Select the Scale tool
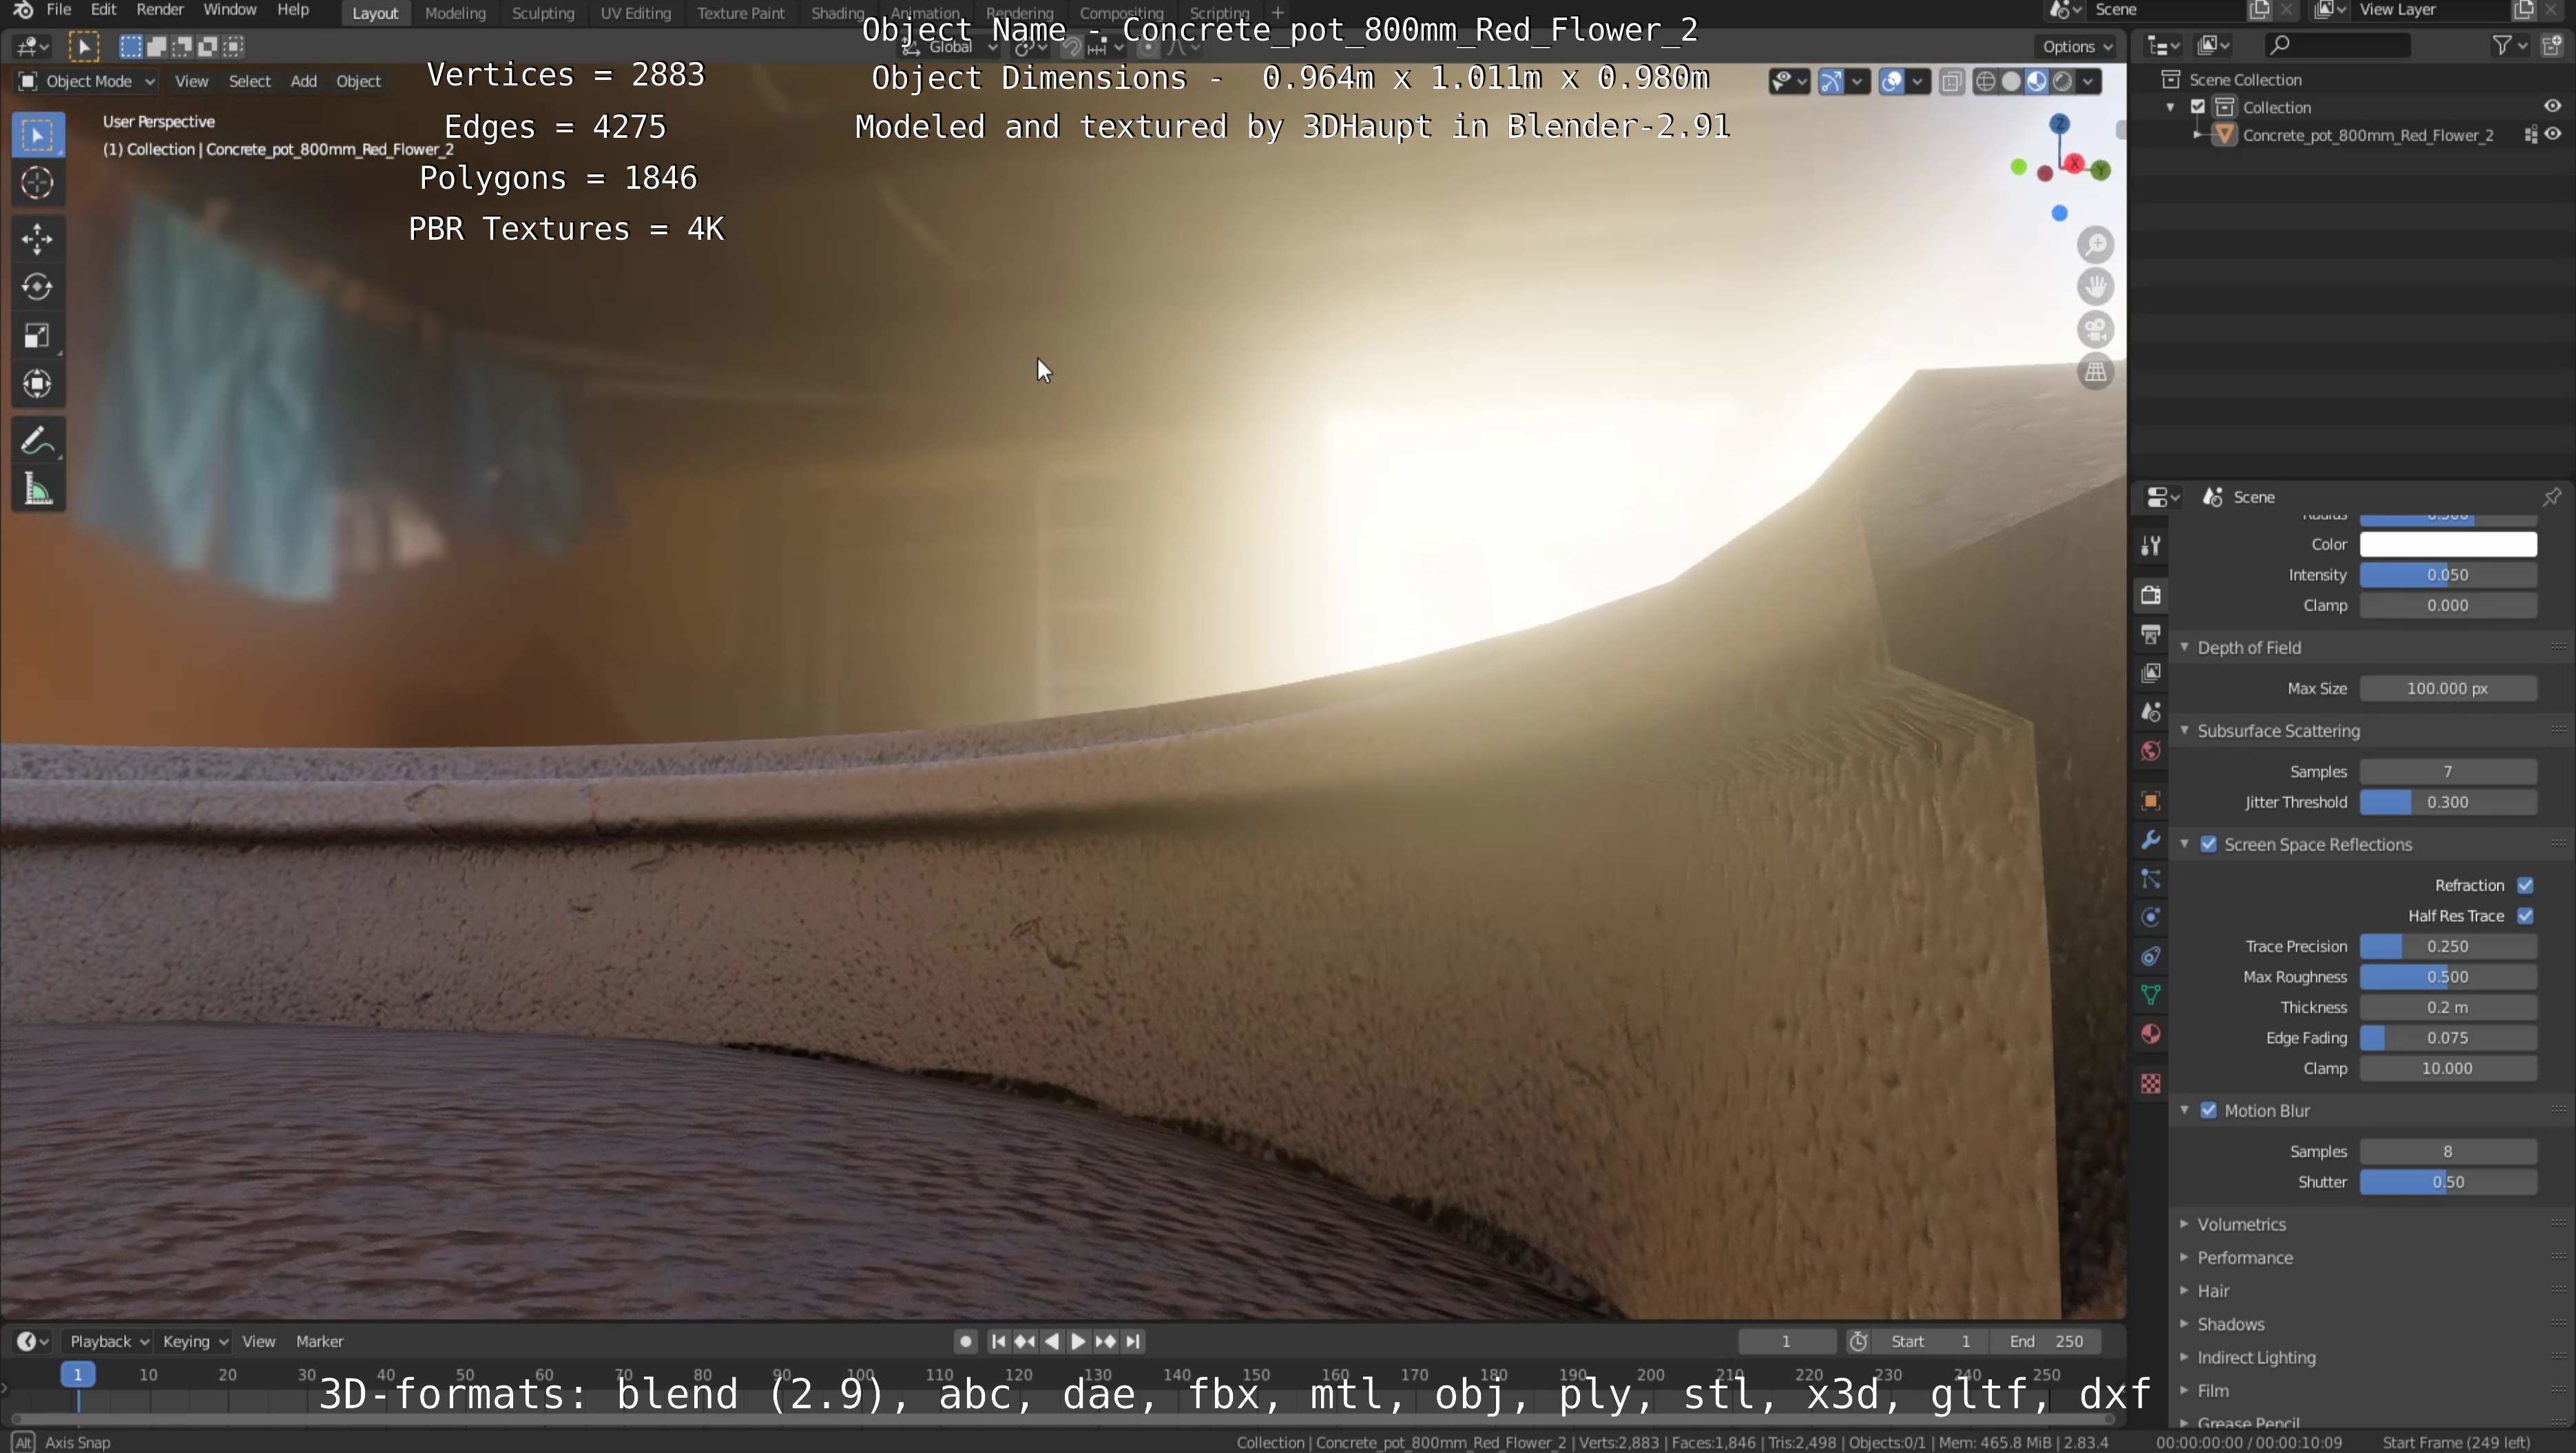 (x=37, y=335)
